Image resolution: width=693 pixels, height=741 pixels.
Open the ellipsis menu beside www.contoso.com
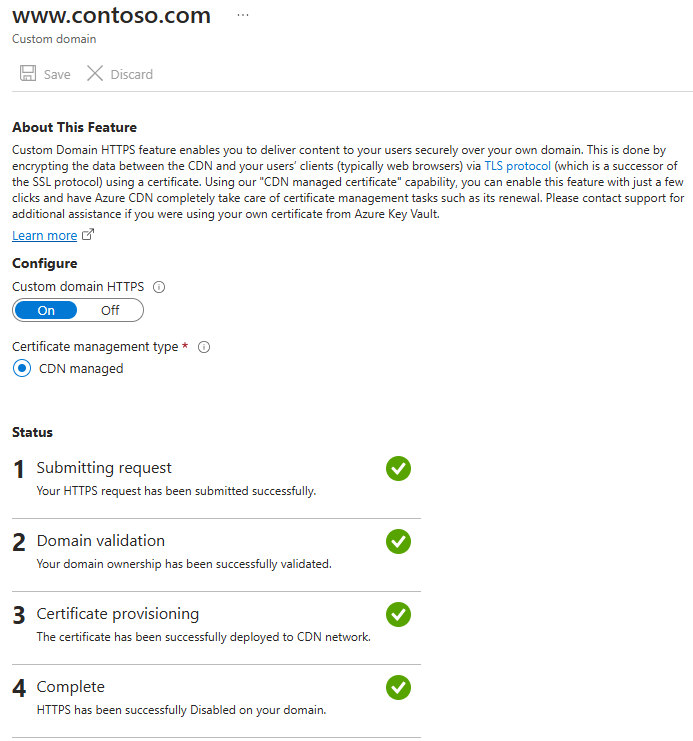(243, 15)
